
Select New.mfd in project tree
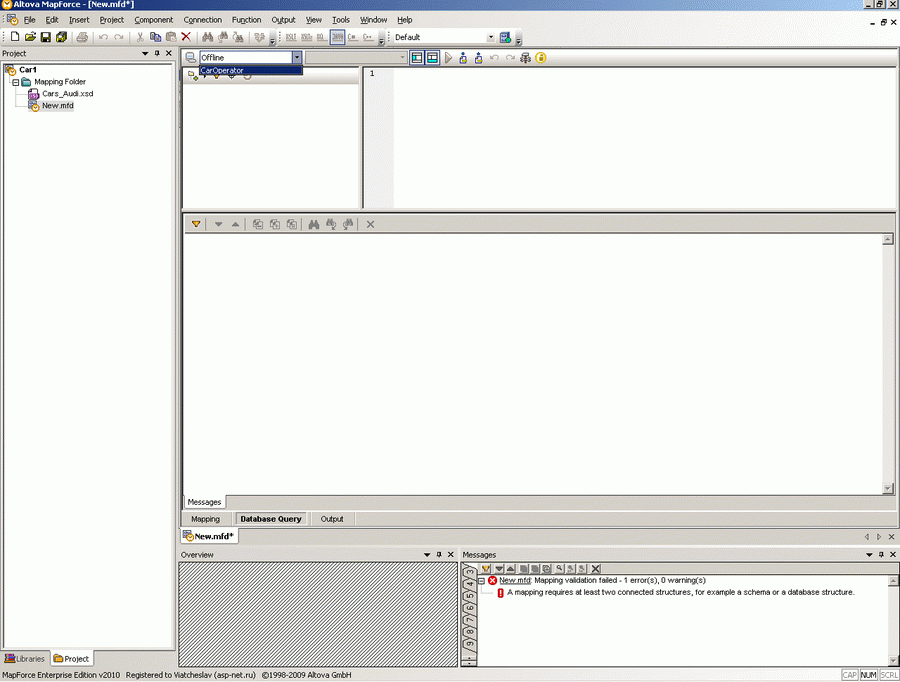(57, 106)
